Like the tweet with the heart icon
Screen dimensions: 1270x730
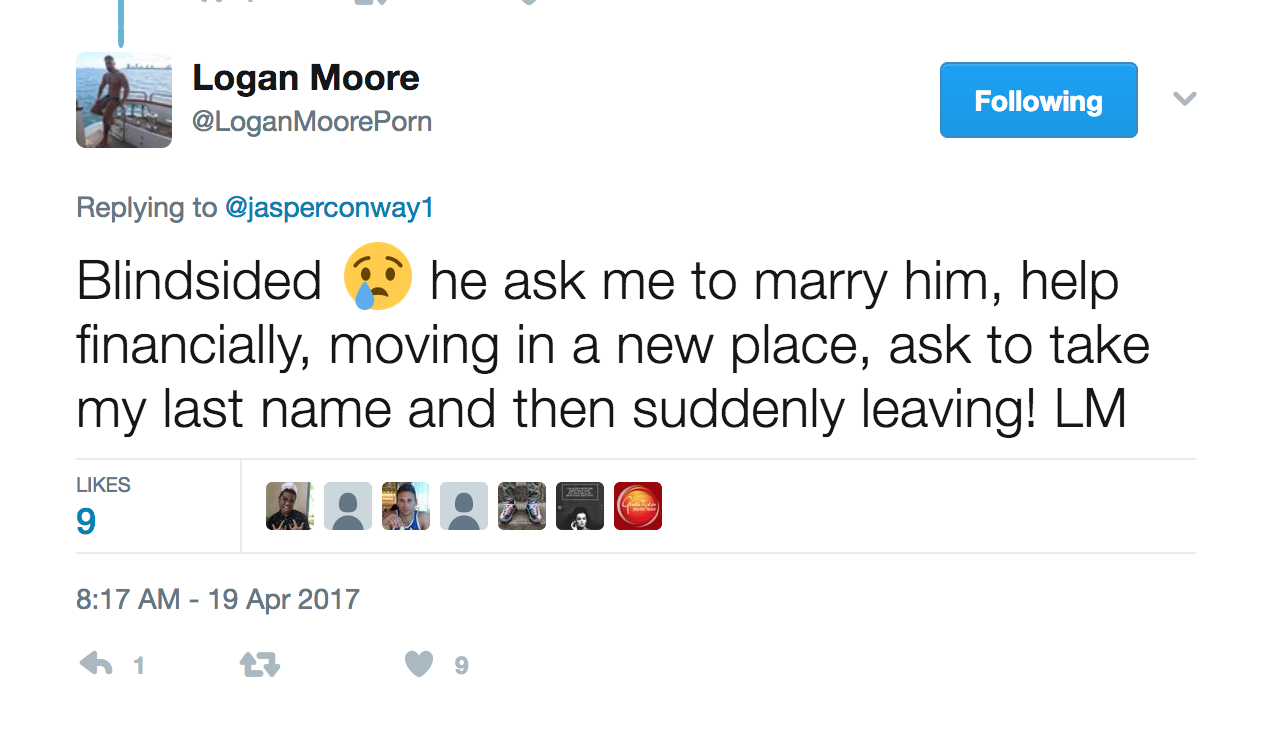(419, 664)
